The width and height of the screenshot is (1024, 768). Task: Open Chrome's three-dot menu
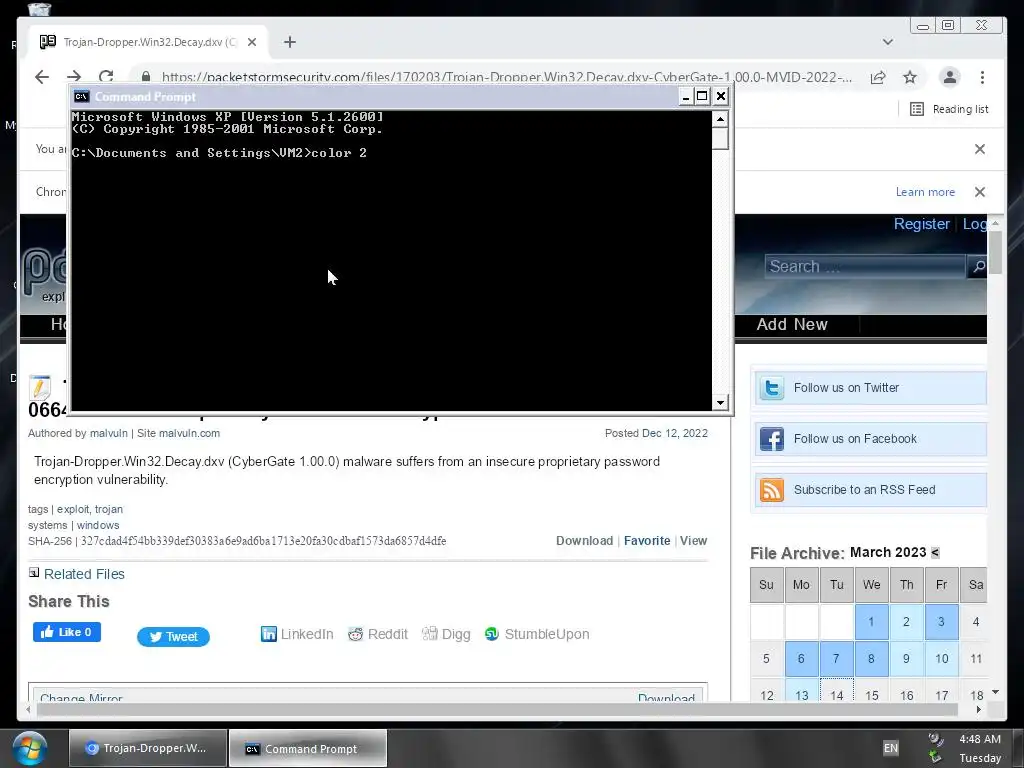click(982, 77)
